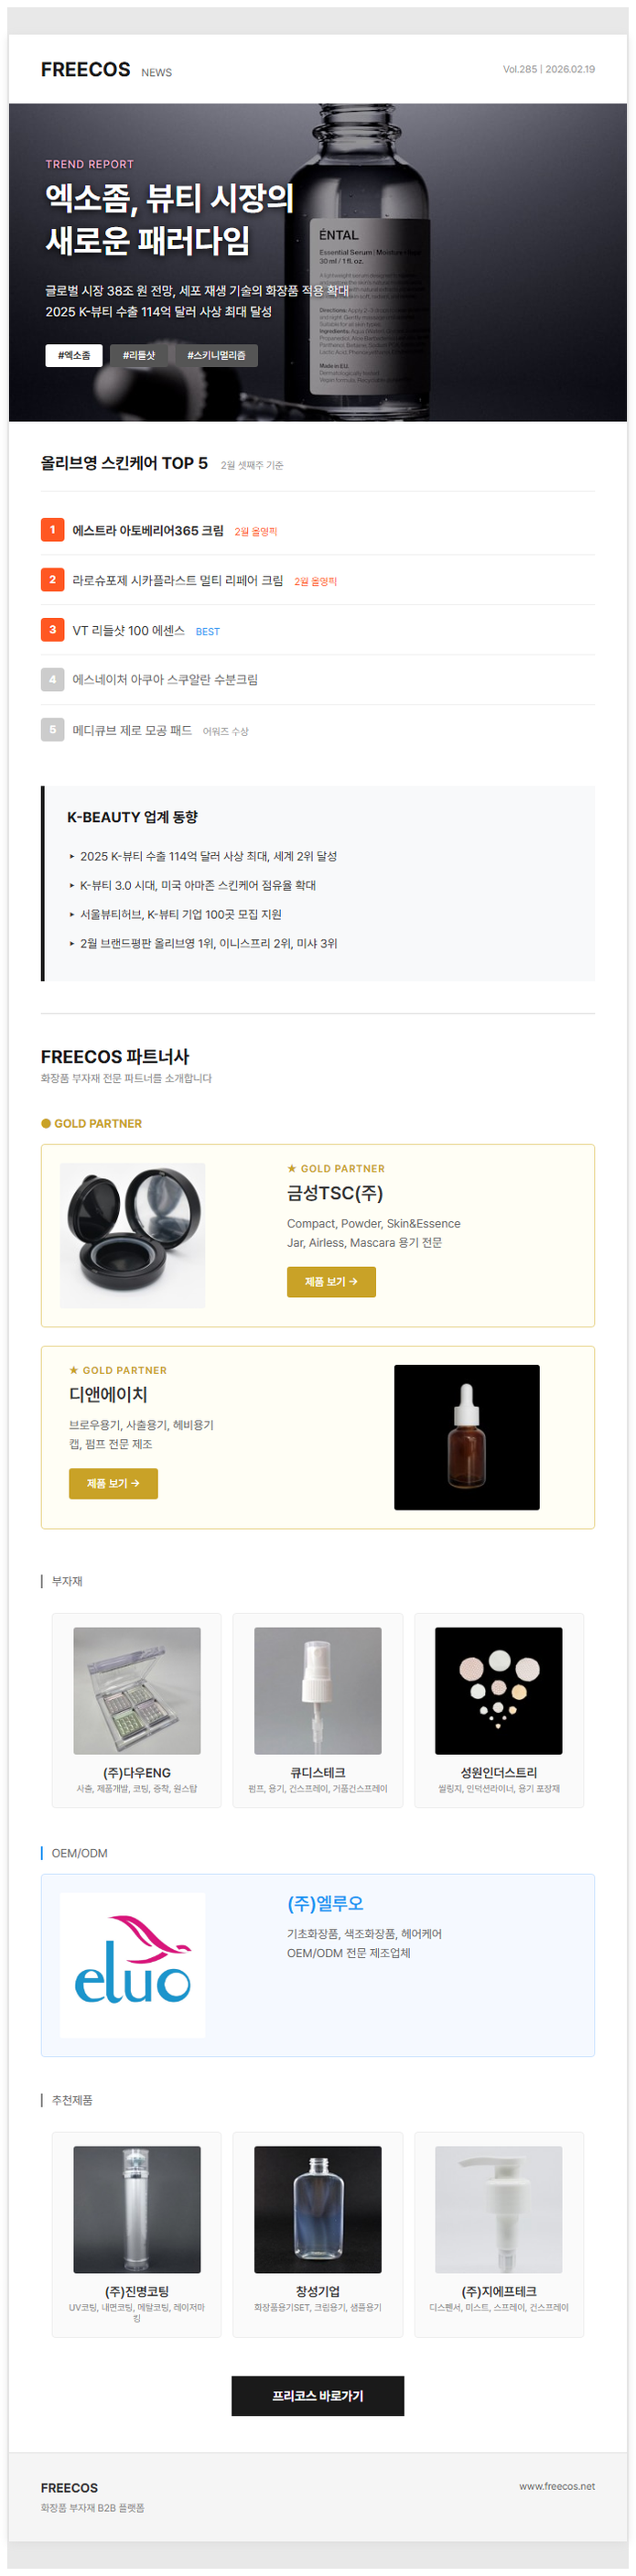Image resolution: width=636 pixels, height=2576 pixels.
Task: Click the eluo logo image
Action: tap(132, 1965)
